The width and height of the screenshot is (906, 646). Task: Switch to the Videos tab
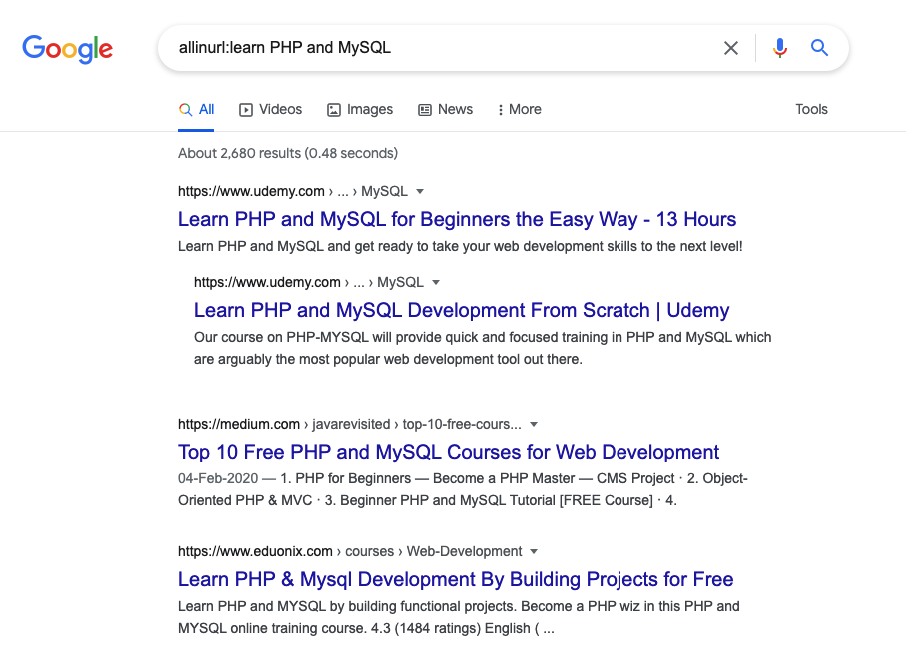270,109
